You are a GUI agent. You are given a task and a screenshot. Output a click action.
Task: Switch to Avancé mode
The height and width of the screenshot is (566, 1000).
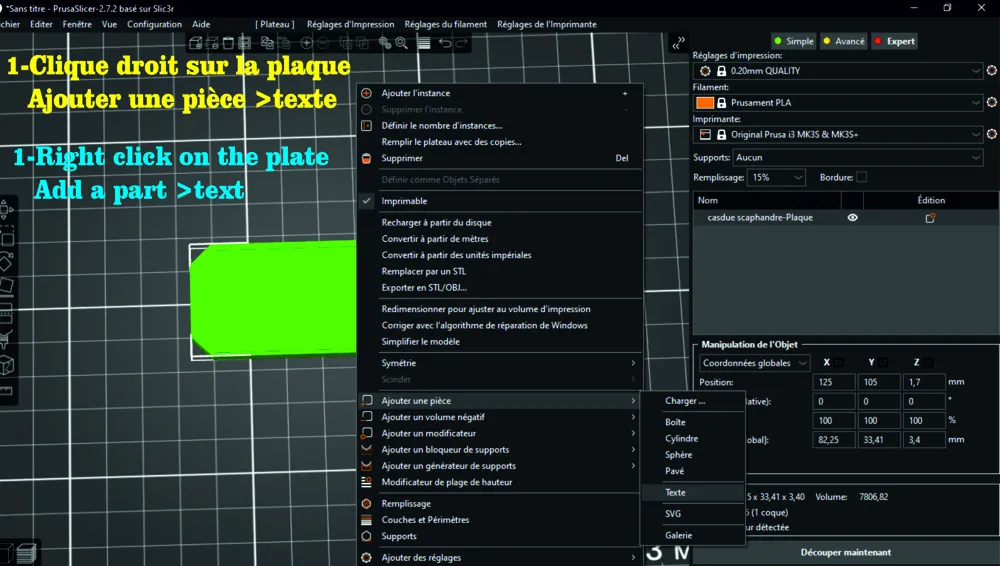click(x=844, y=41)
